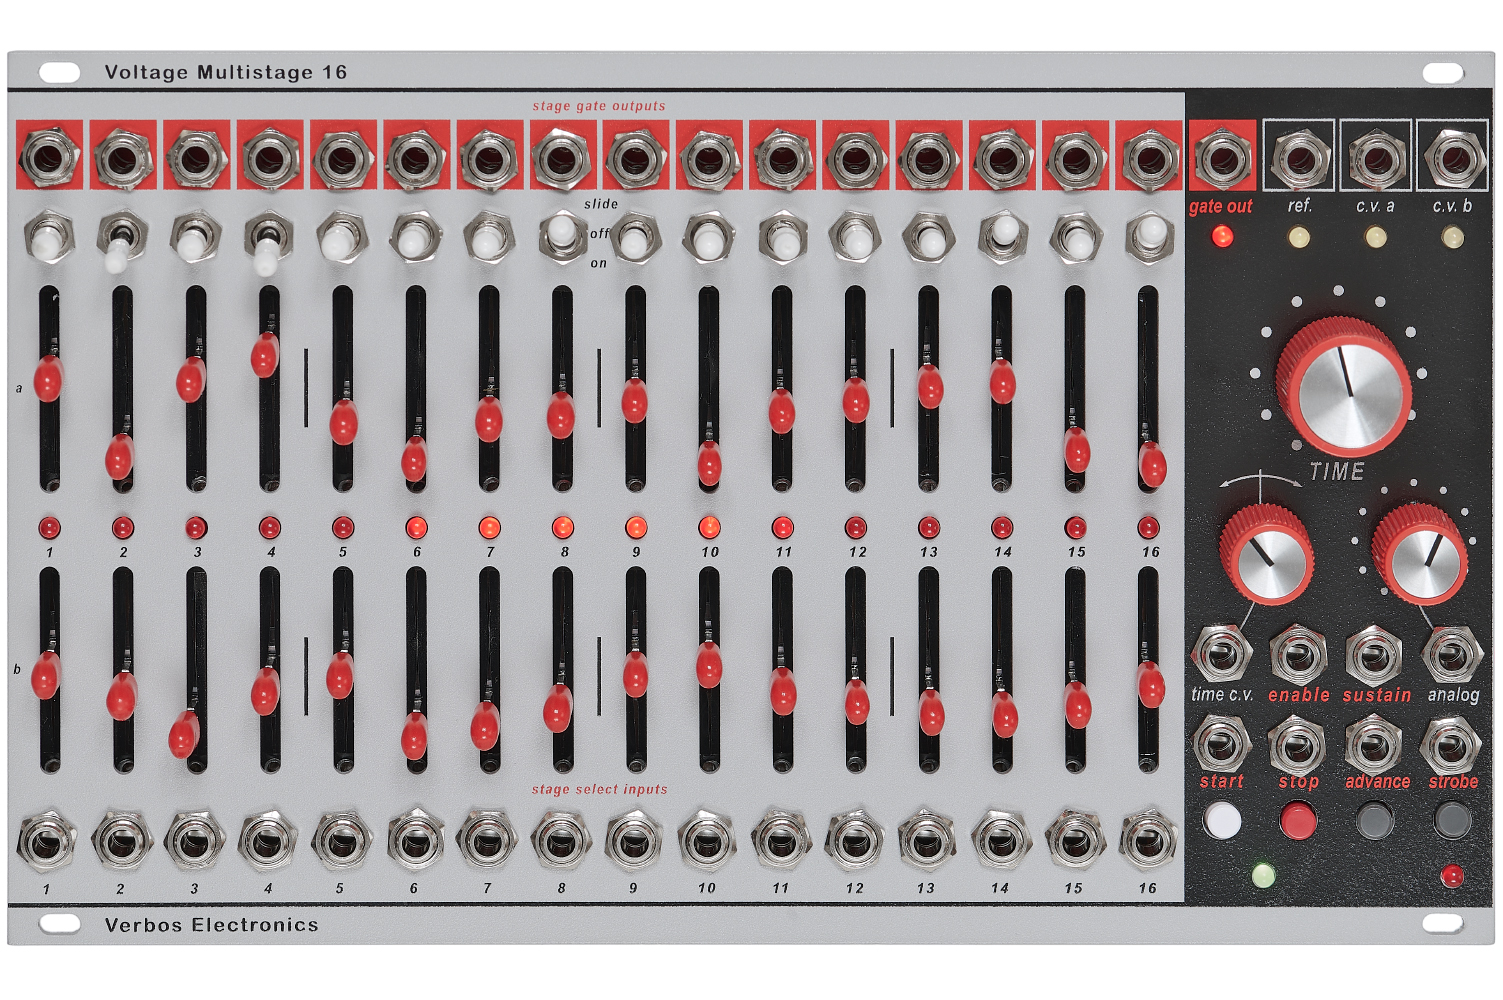This screenshot has width=1503, height=1000.
Task: Click the gate out jack
Action: coord(1222,158)
